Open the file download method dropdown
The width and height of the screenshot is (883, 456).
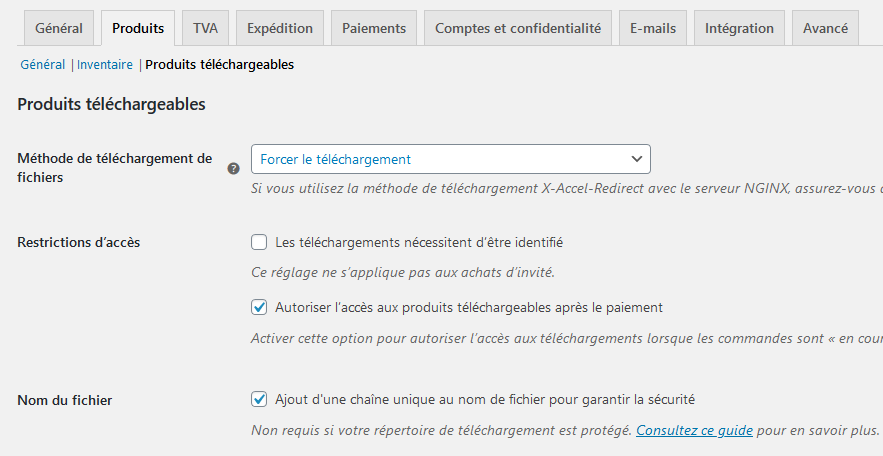[x=451, y=159]
